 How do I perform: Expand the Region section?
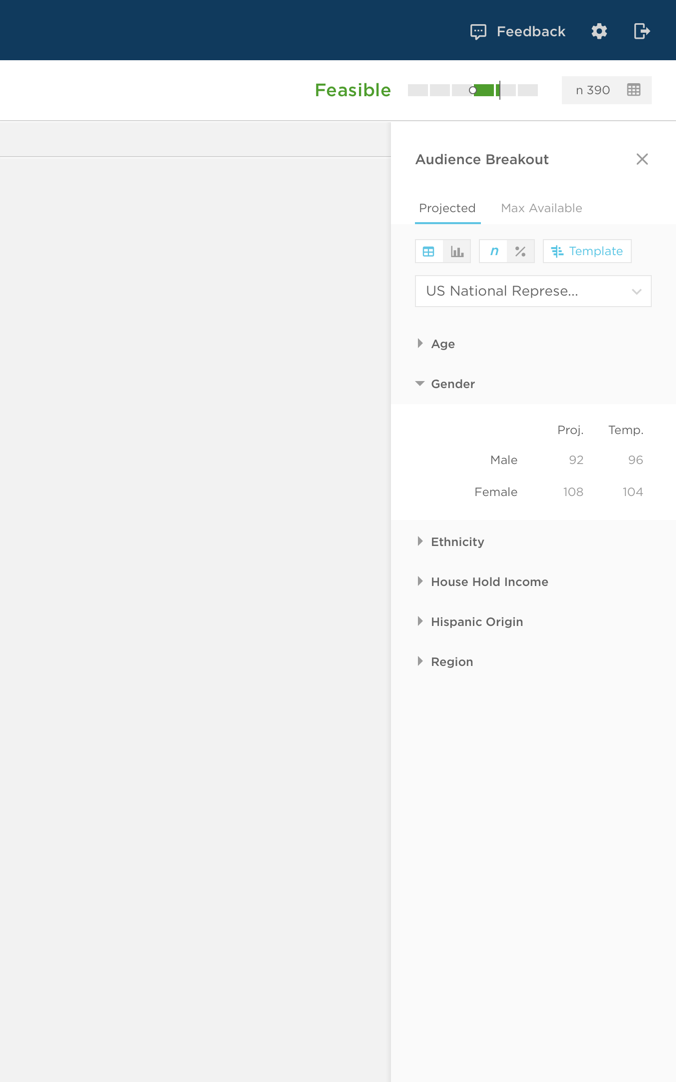[451, 662]
